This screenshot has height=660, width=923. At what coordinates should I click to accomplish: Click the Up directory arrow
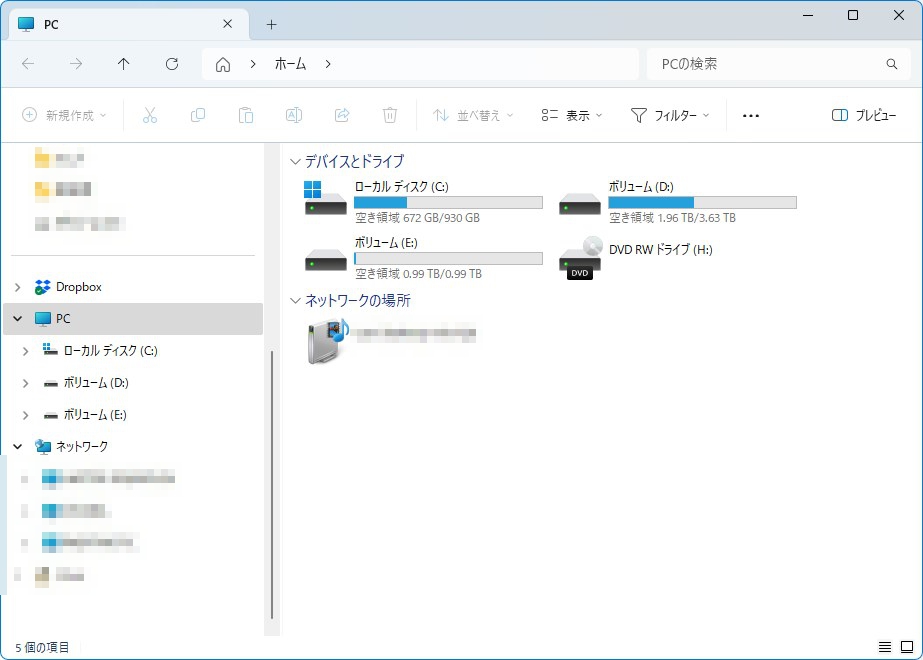pos(124,64)
